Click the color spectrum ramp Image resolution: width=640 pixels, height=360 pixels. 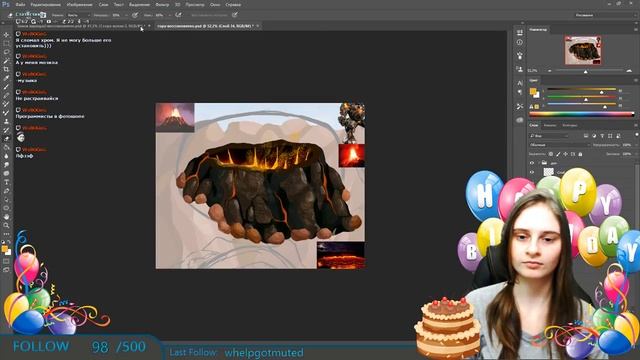pyautogui.click(x=581, y=115)
